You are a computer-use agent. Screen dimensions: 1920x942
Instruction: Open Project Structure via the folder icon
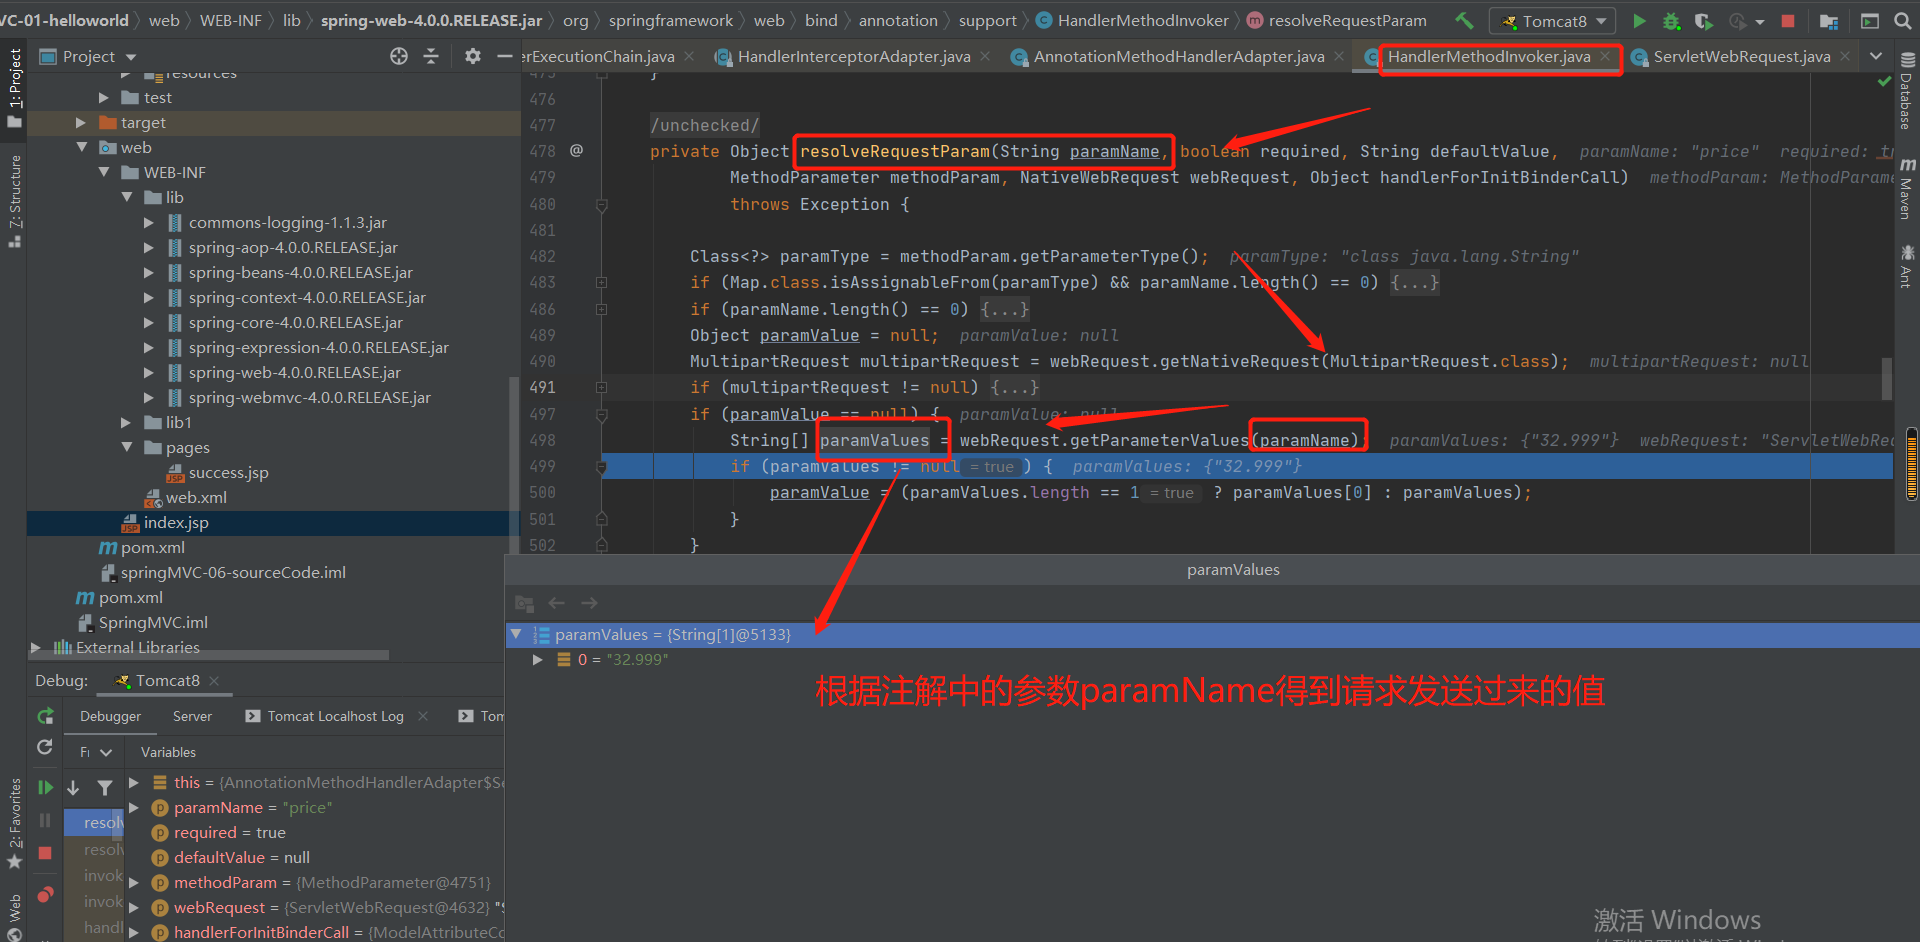point(1829,20)
